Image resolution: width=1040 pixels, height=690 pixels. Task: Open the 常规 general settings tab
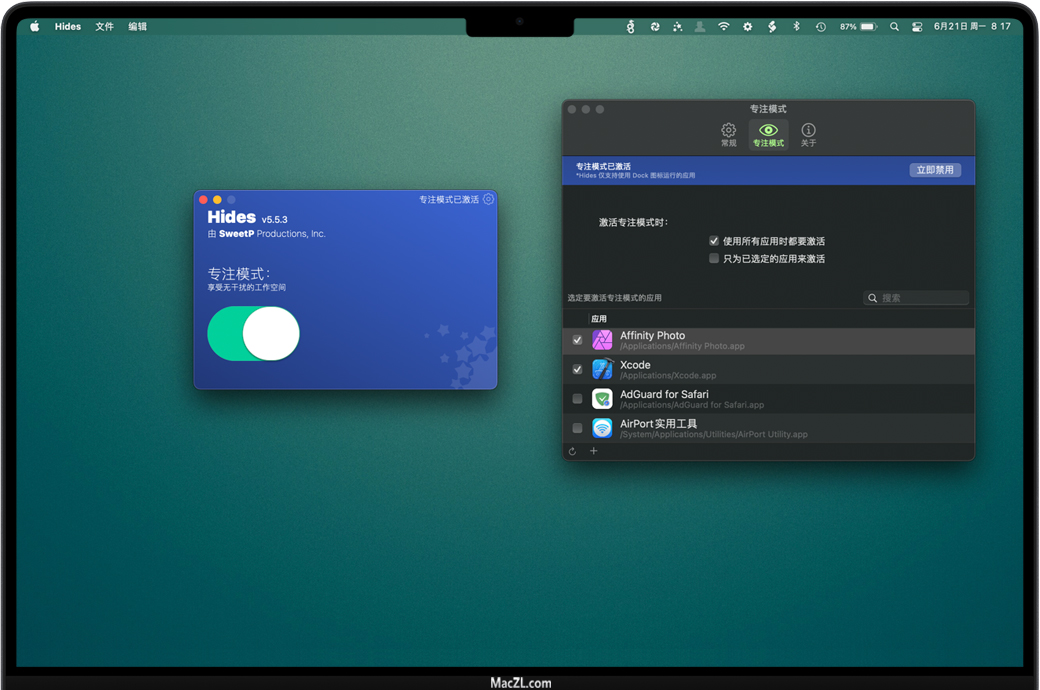coord(728,134)
